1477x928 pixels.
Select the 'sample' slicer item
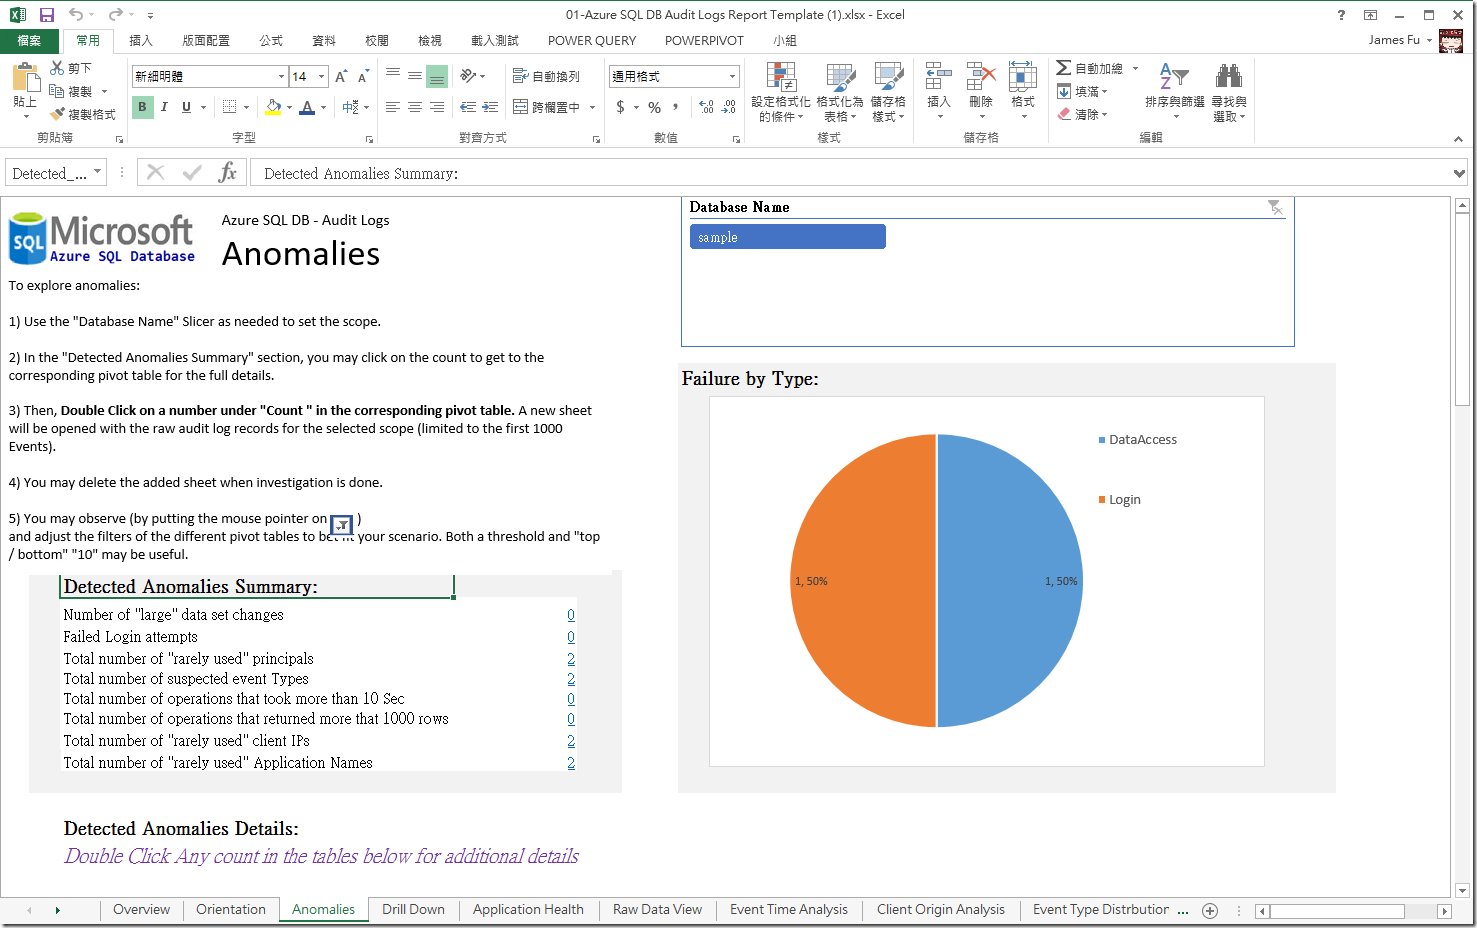788,237
